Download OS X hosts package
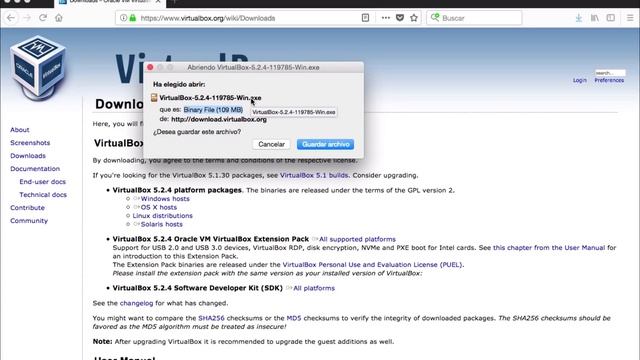The width and height of the screenshot is (640, 360). click(159, 207)
